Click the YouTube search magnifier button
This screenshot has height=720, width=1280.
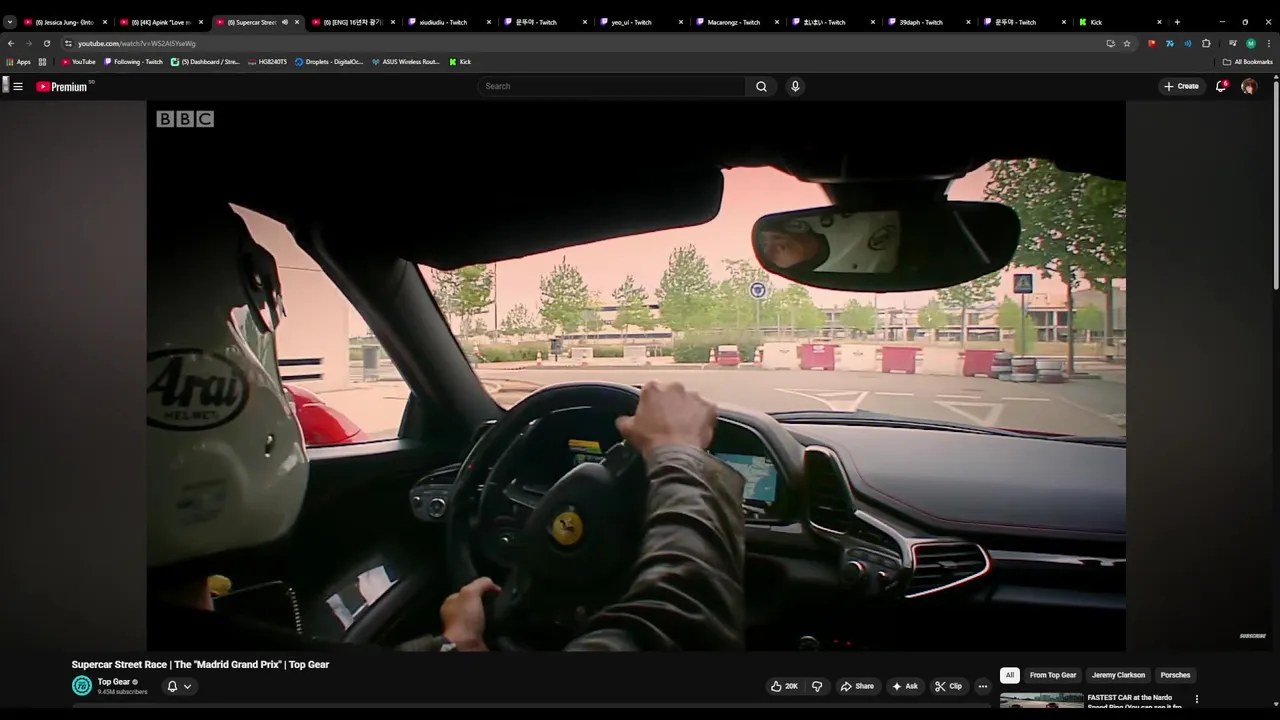[761, 86]
